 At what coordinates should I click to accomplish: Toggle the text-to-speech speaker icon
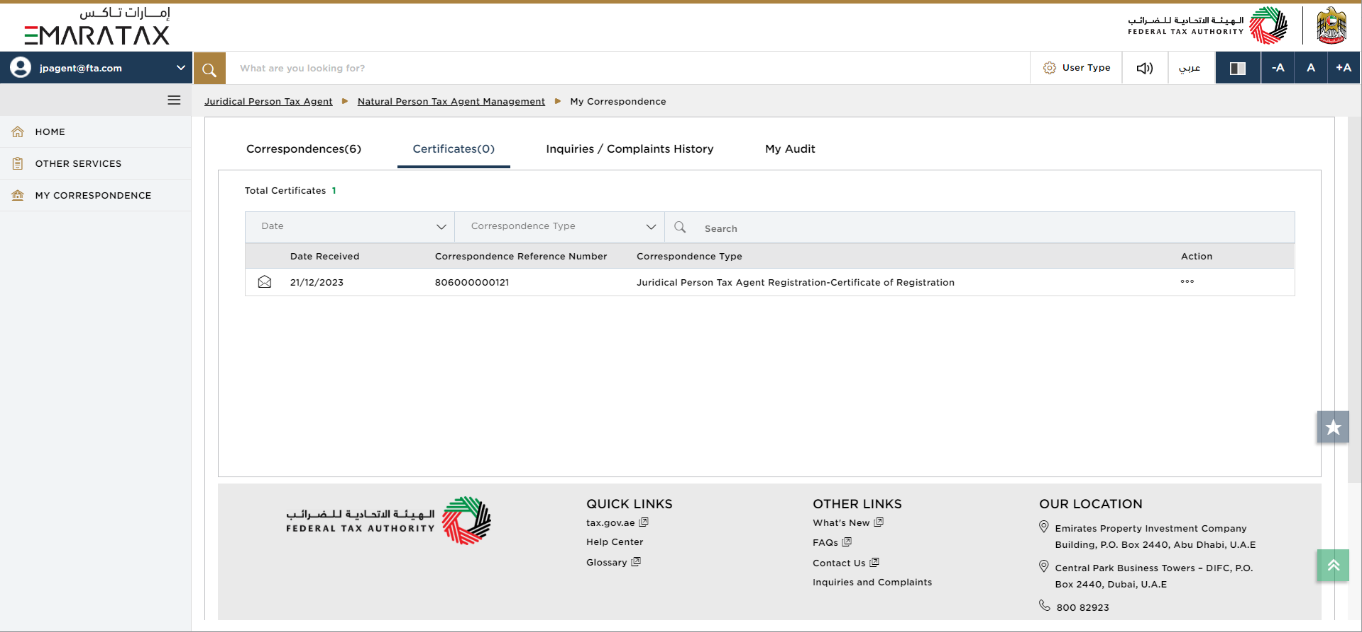tap(1145, 68)
